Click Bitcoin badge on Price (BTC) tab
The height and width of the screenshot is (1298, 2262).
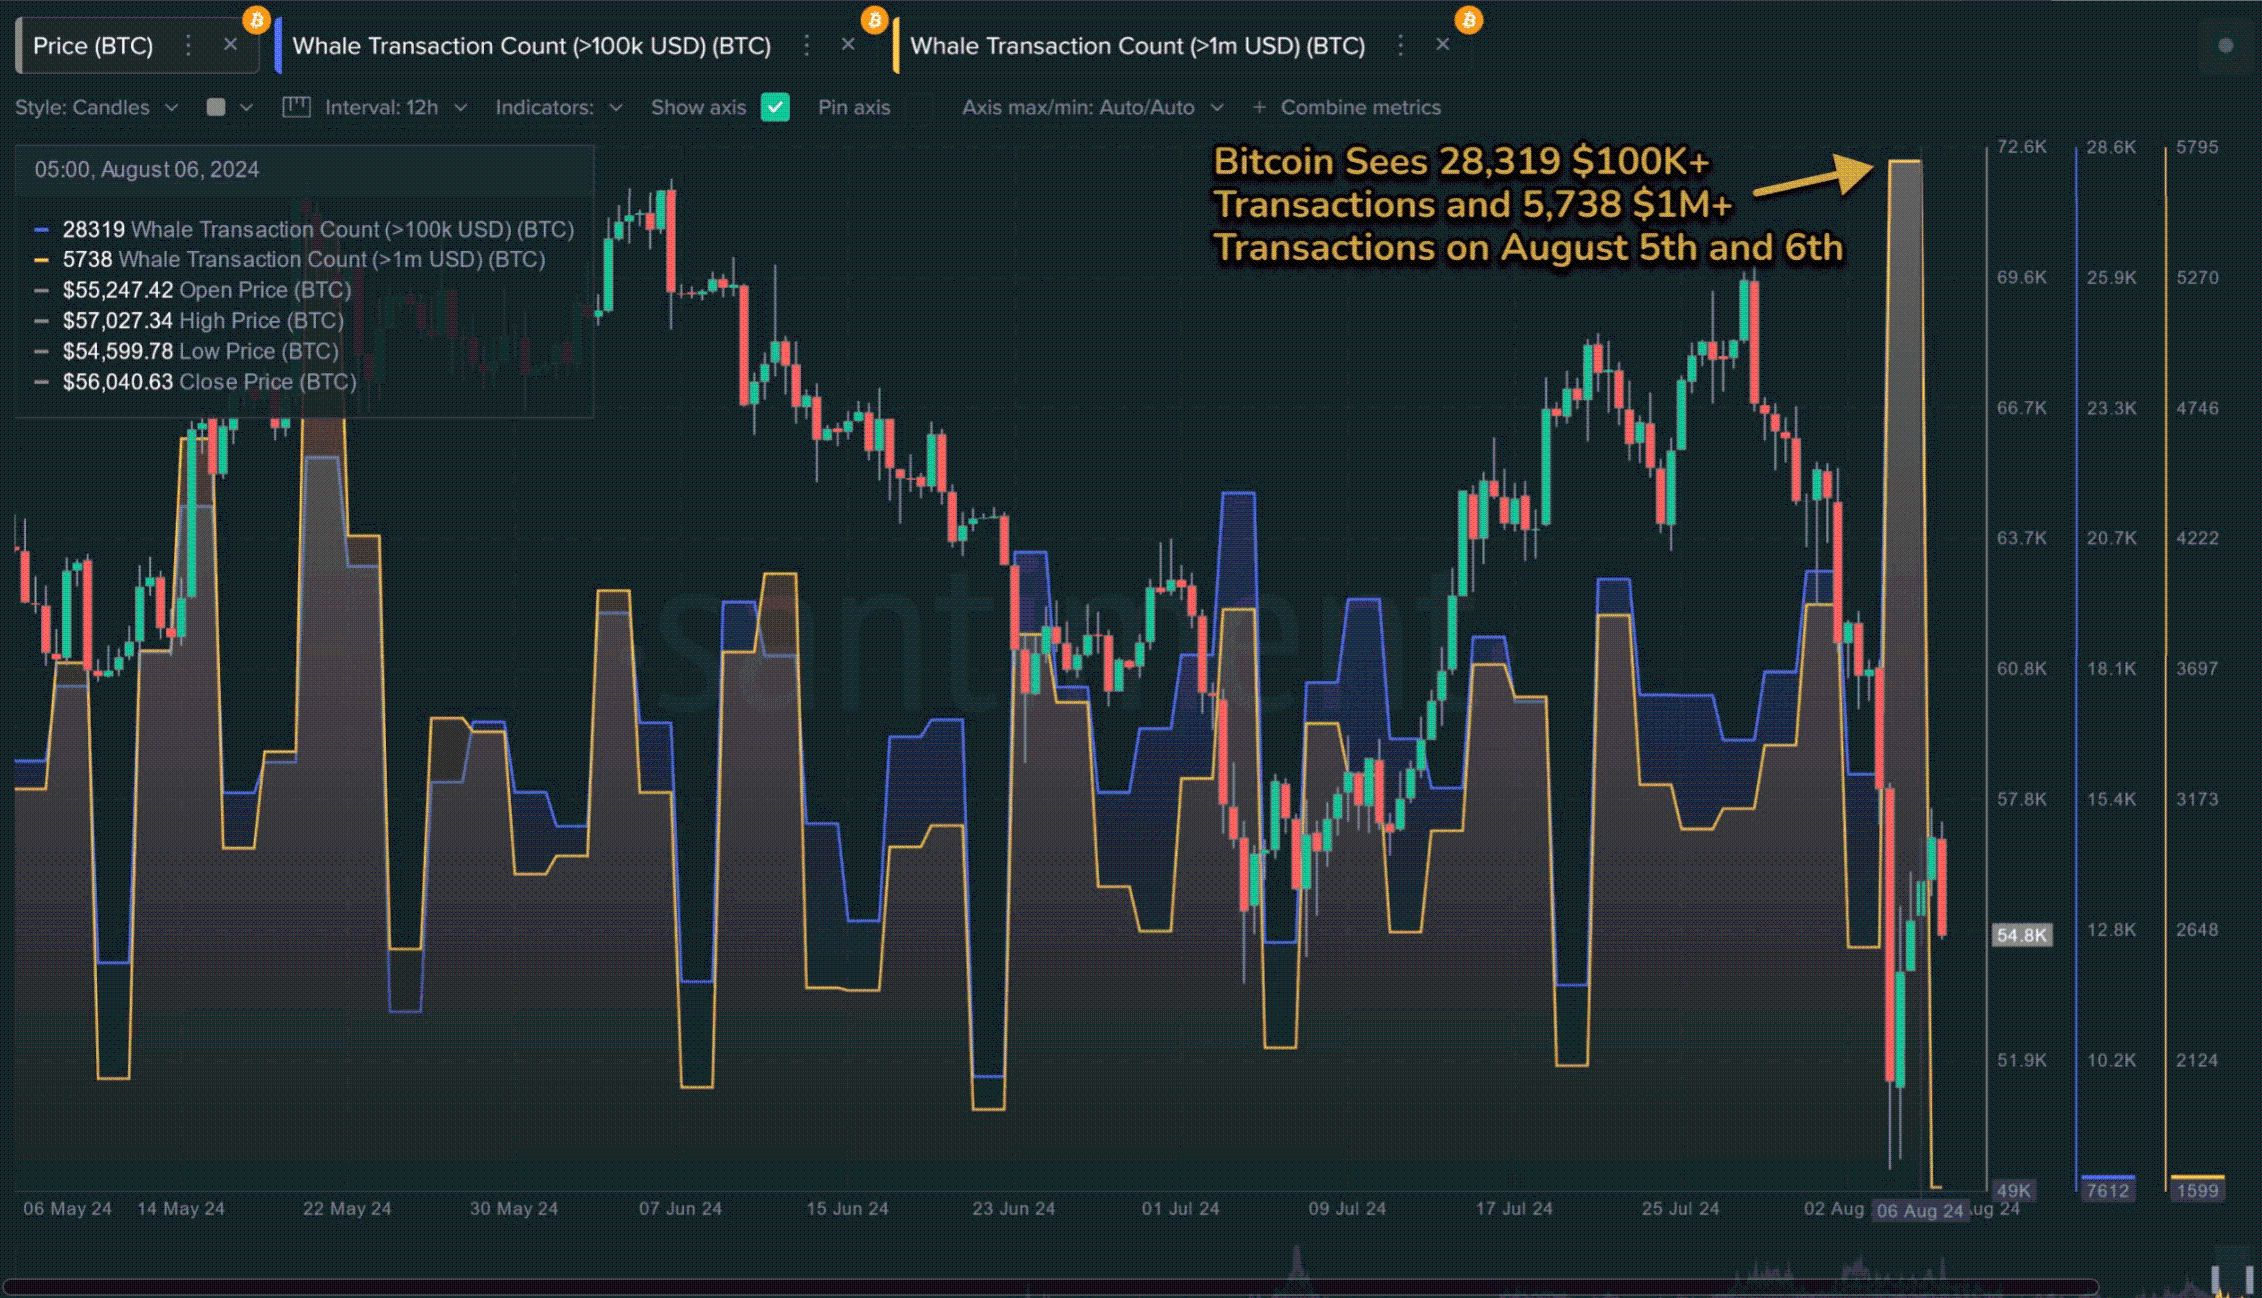coord(257,19)
